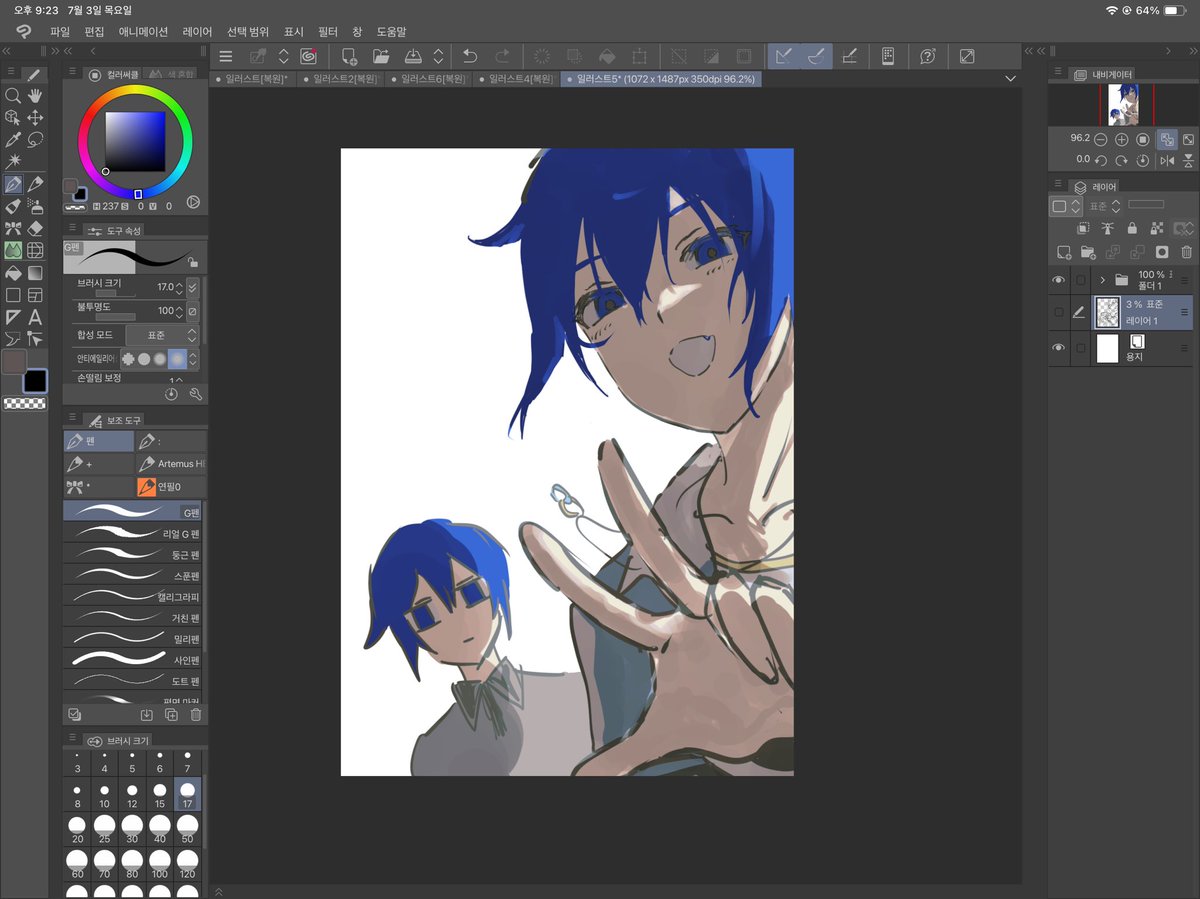This screenshot has height=899, width=1200.
Task: Switch to the 일러스트4[복원] tab
Action: point(518,78)
